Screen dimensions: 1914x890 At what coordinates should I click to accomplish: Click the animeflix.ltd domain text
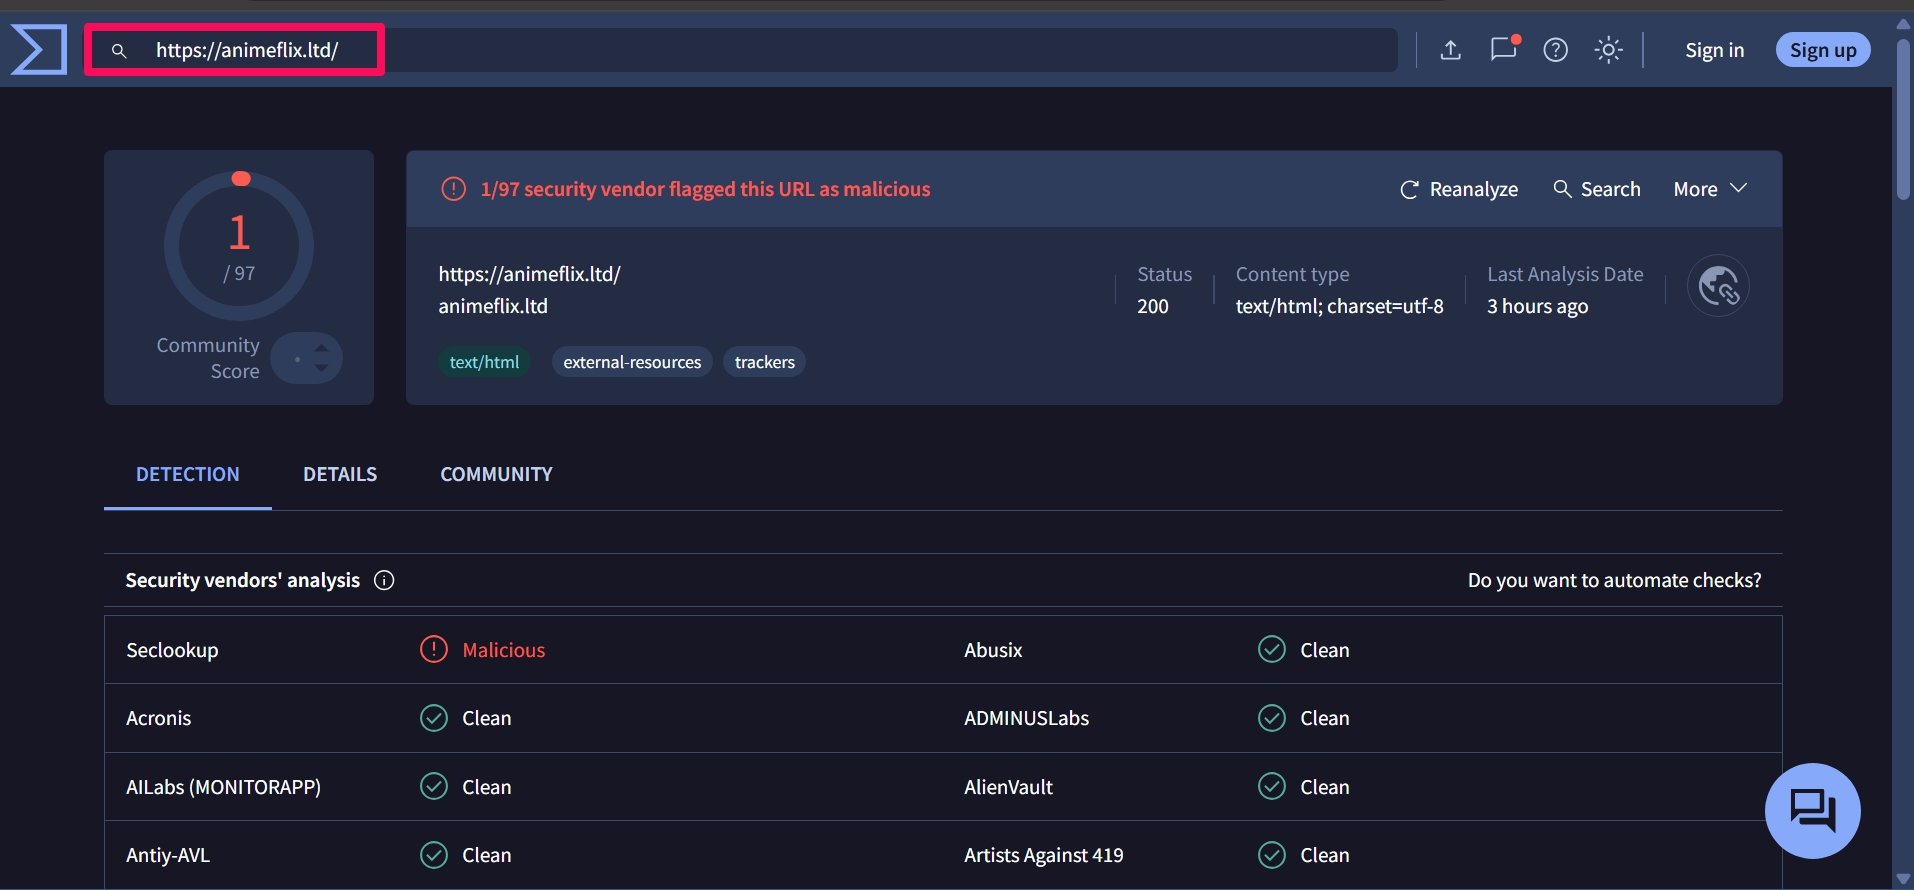[x=493, y=306]
